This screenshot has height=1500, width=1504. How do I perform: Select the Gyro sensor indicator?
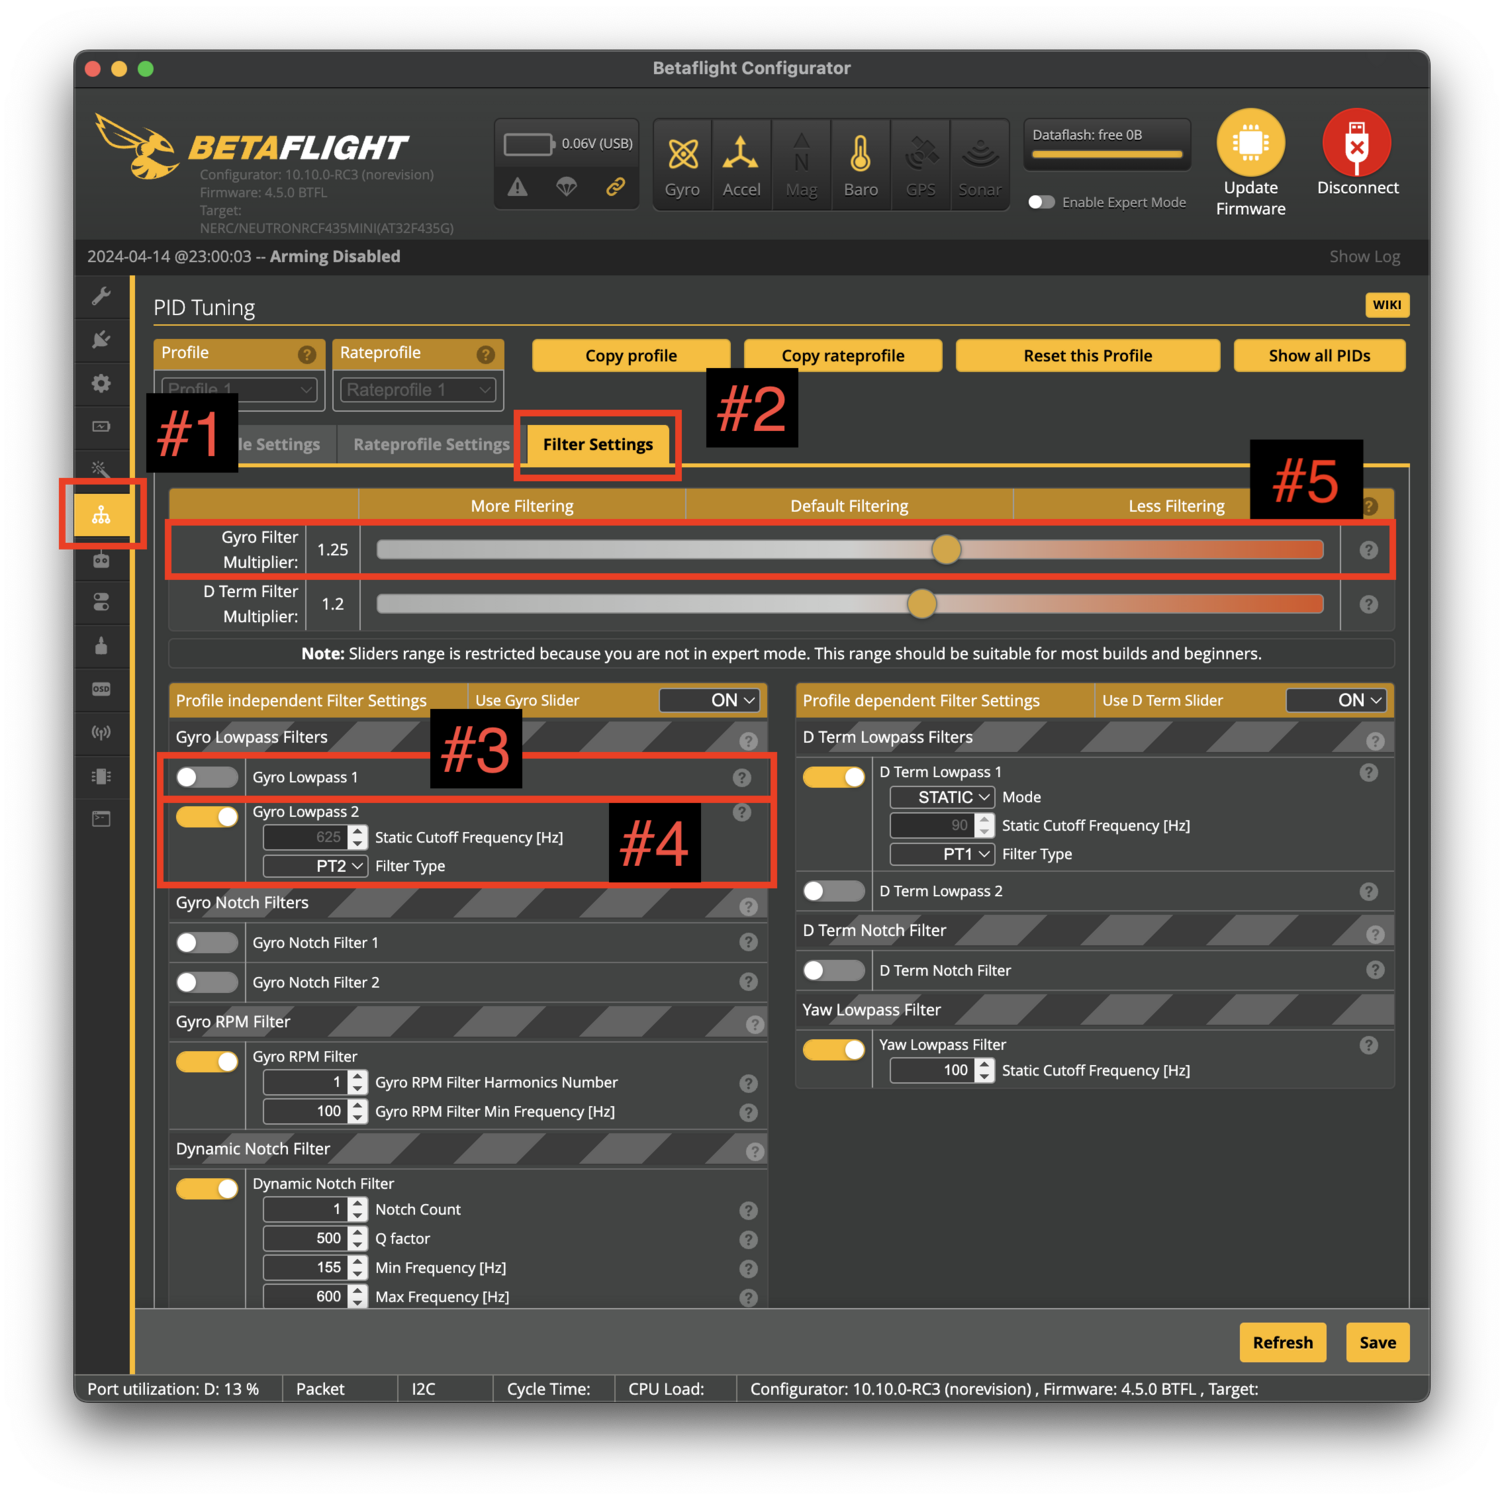point(682,163)
